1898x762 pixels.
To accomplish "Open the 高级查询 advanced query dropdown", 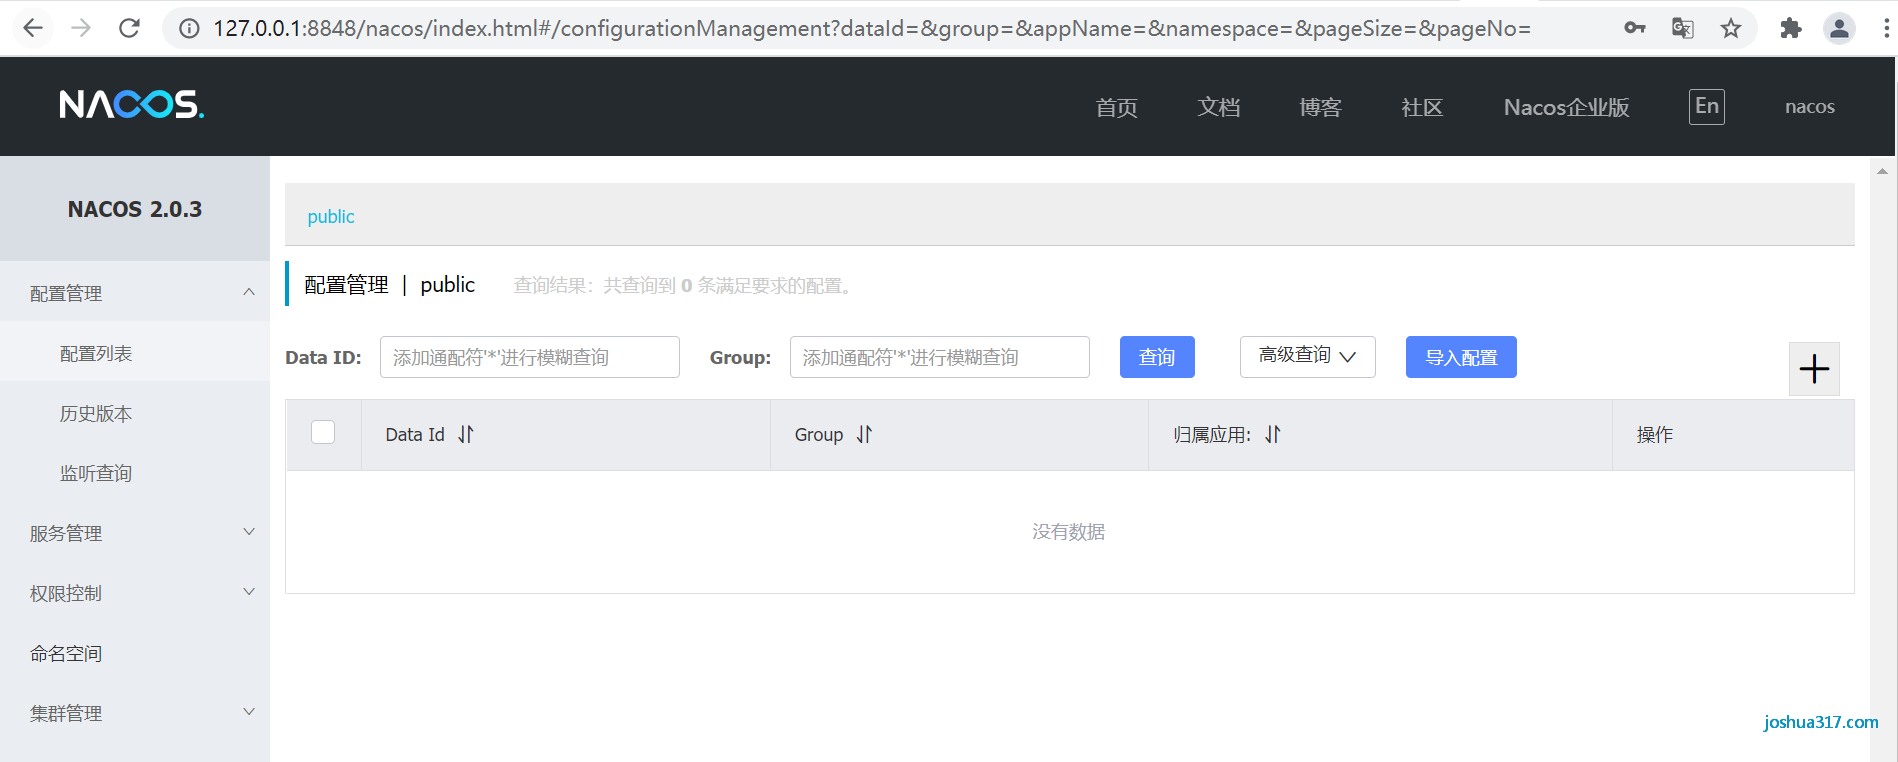I will coord(1307,357).
